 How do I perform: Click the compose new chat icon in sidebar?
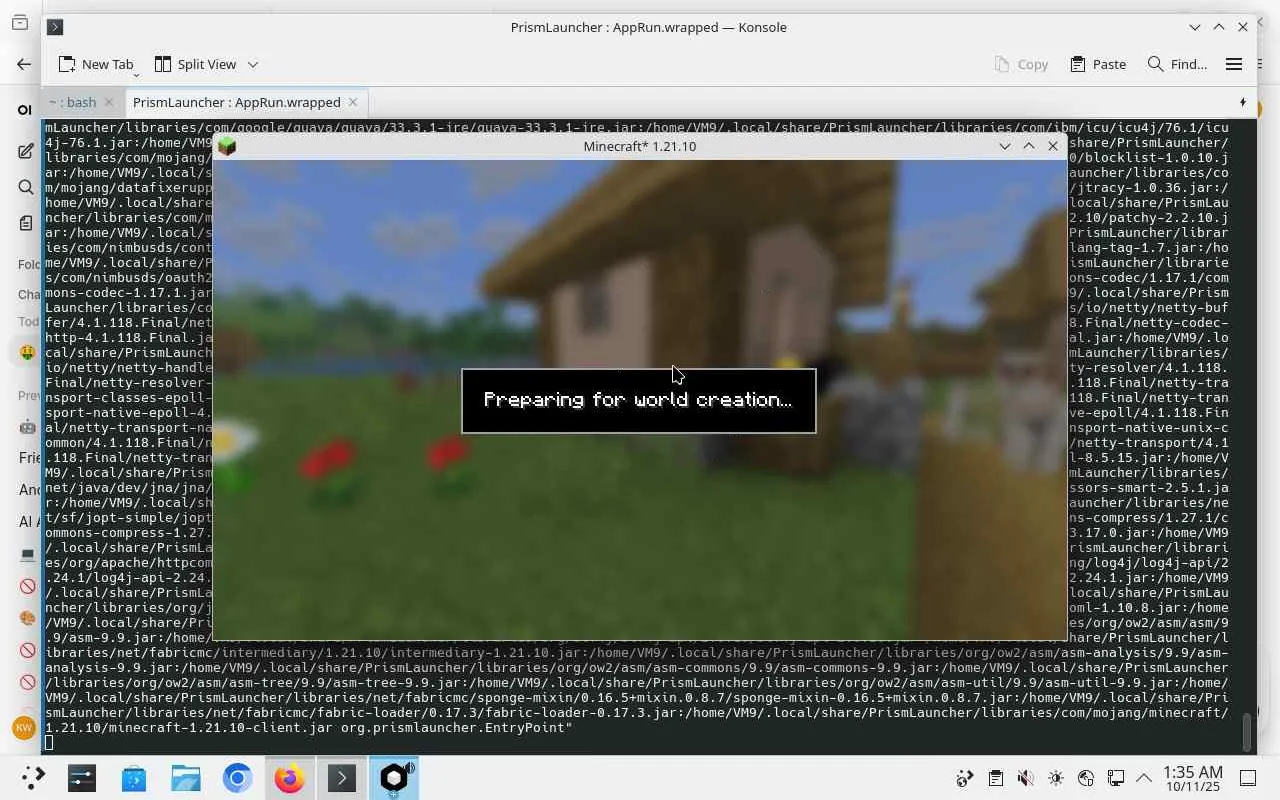pos(26,152)
